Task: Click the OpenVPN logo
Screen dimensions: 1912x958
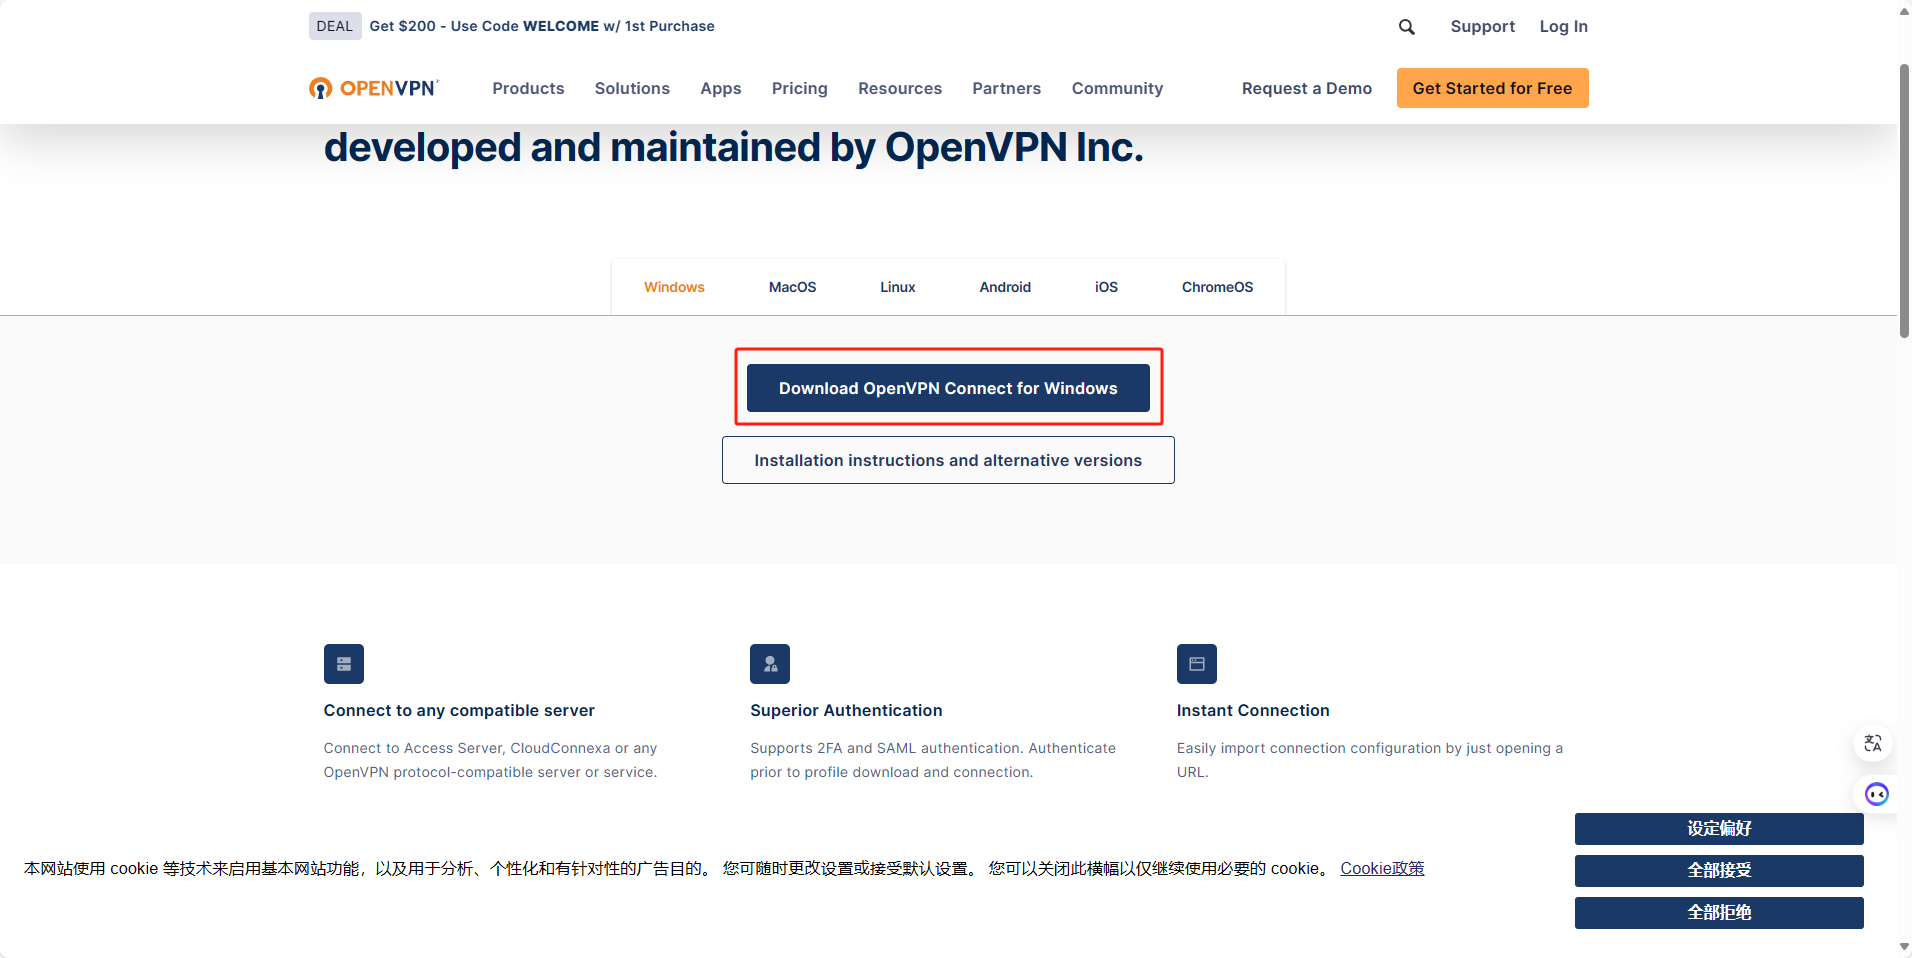Action: (x=374, y=88)
